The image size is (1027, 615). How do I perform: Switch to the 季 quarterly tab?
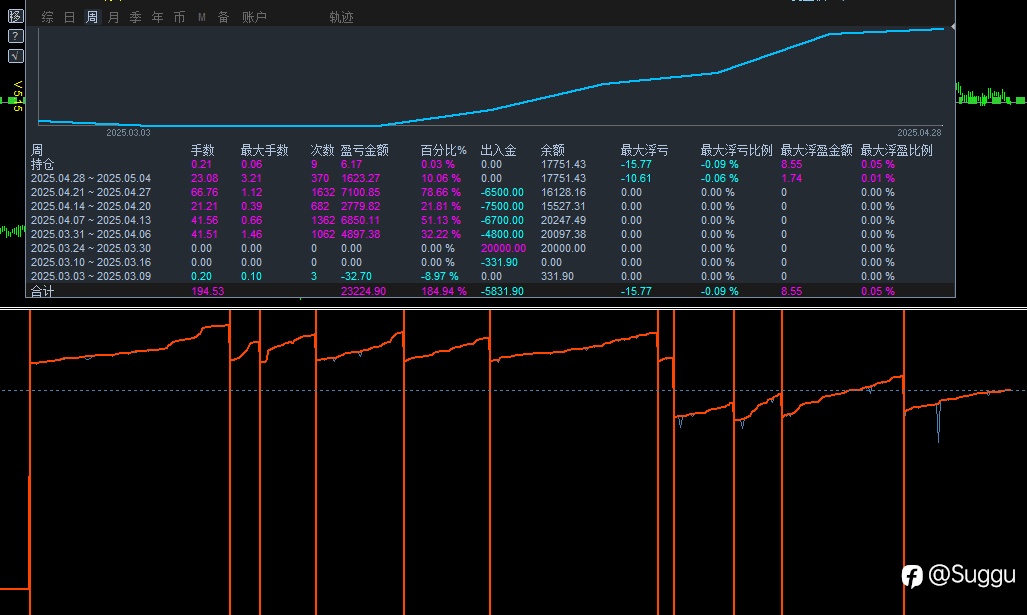click(136, 17)
